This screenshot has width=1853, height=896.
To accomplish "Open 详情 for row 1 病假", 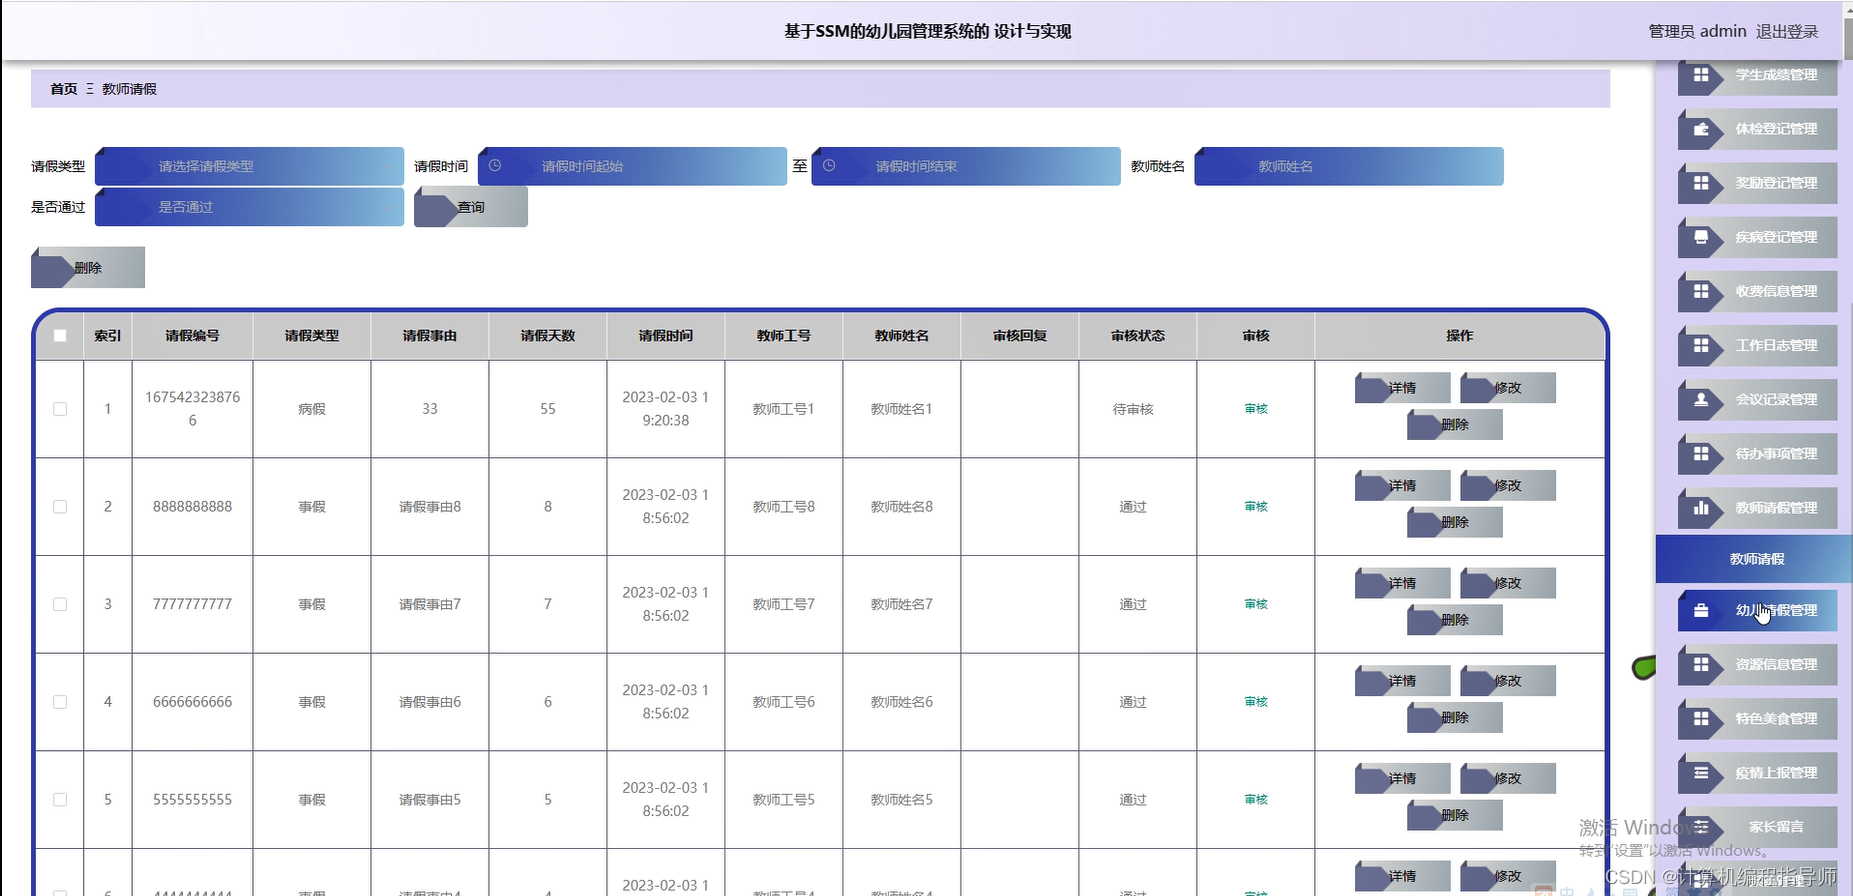I will coord(1402,388).
